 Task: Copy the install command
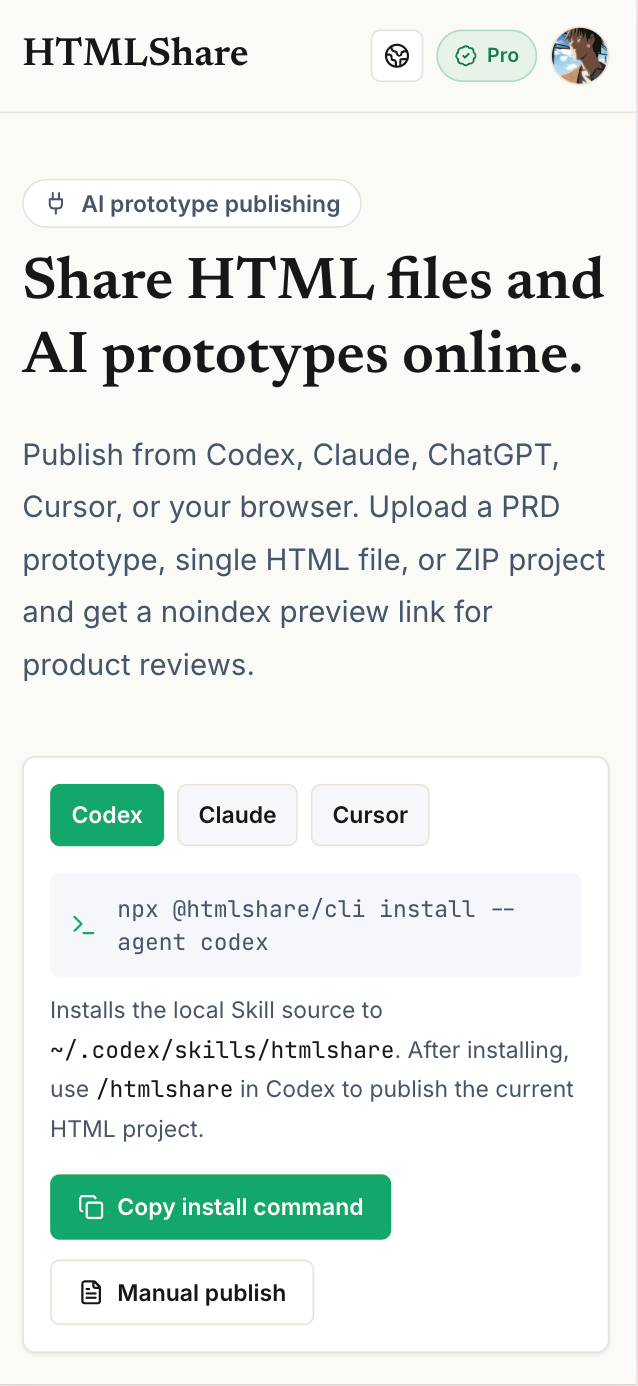click(x=220, y=1207)
